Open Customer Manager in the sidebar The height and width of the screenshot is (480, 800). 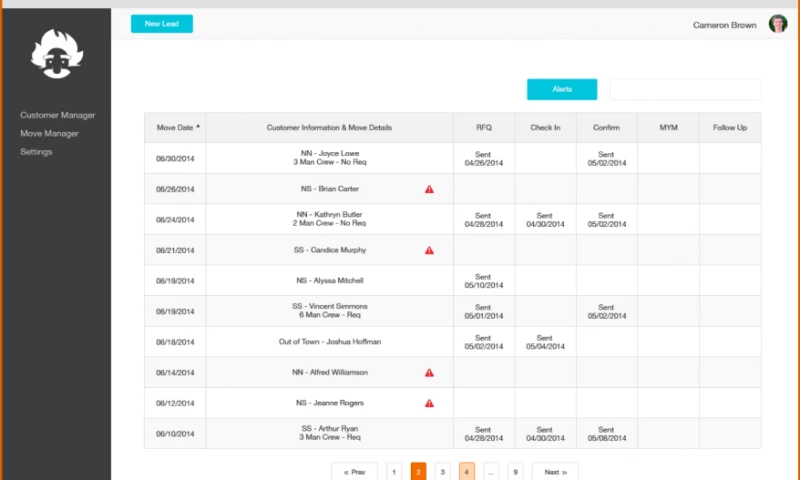click(57, 115)
